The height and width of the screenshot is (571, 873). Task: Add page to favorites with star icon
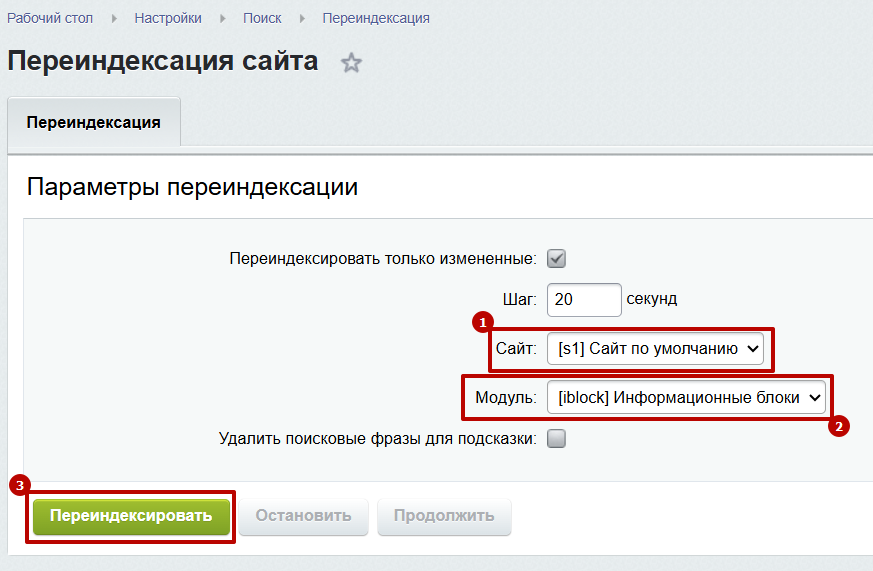351,63
